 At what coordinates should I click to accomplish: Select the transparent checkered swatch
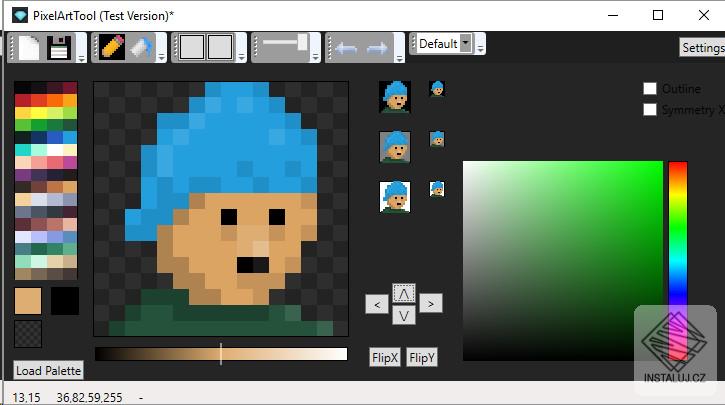(28, 333)
